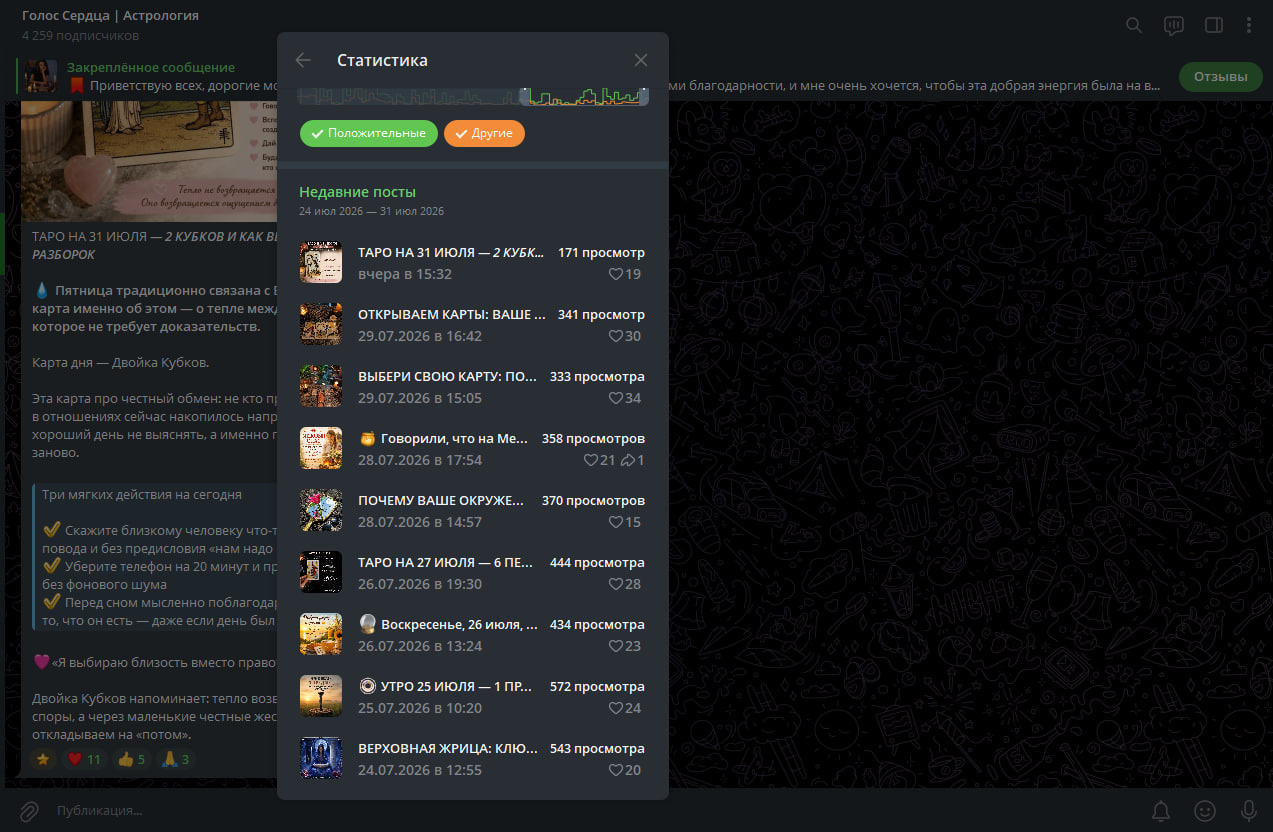Click 341 просмотр view count

pyautogui.click(x=601, y=315)
